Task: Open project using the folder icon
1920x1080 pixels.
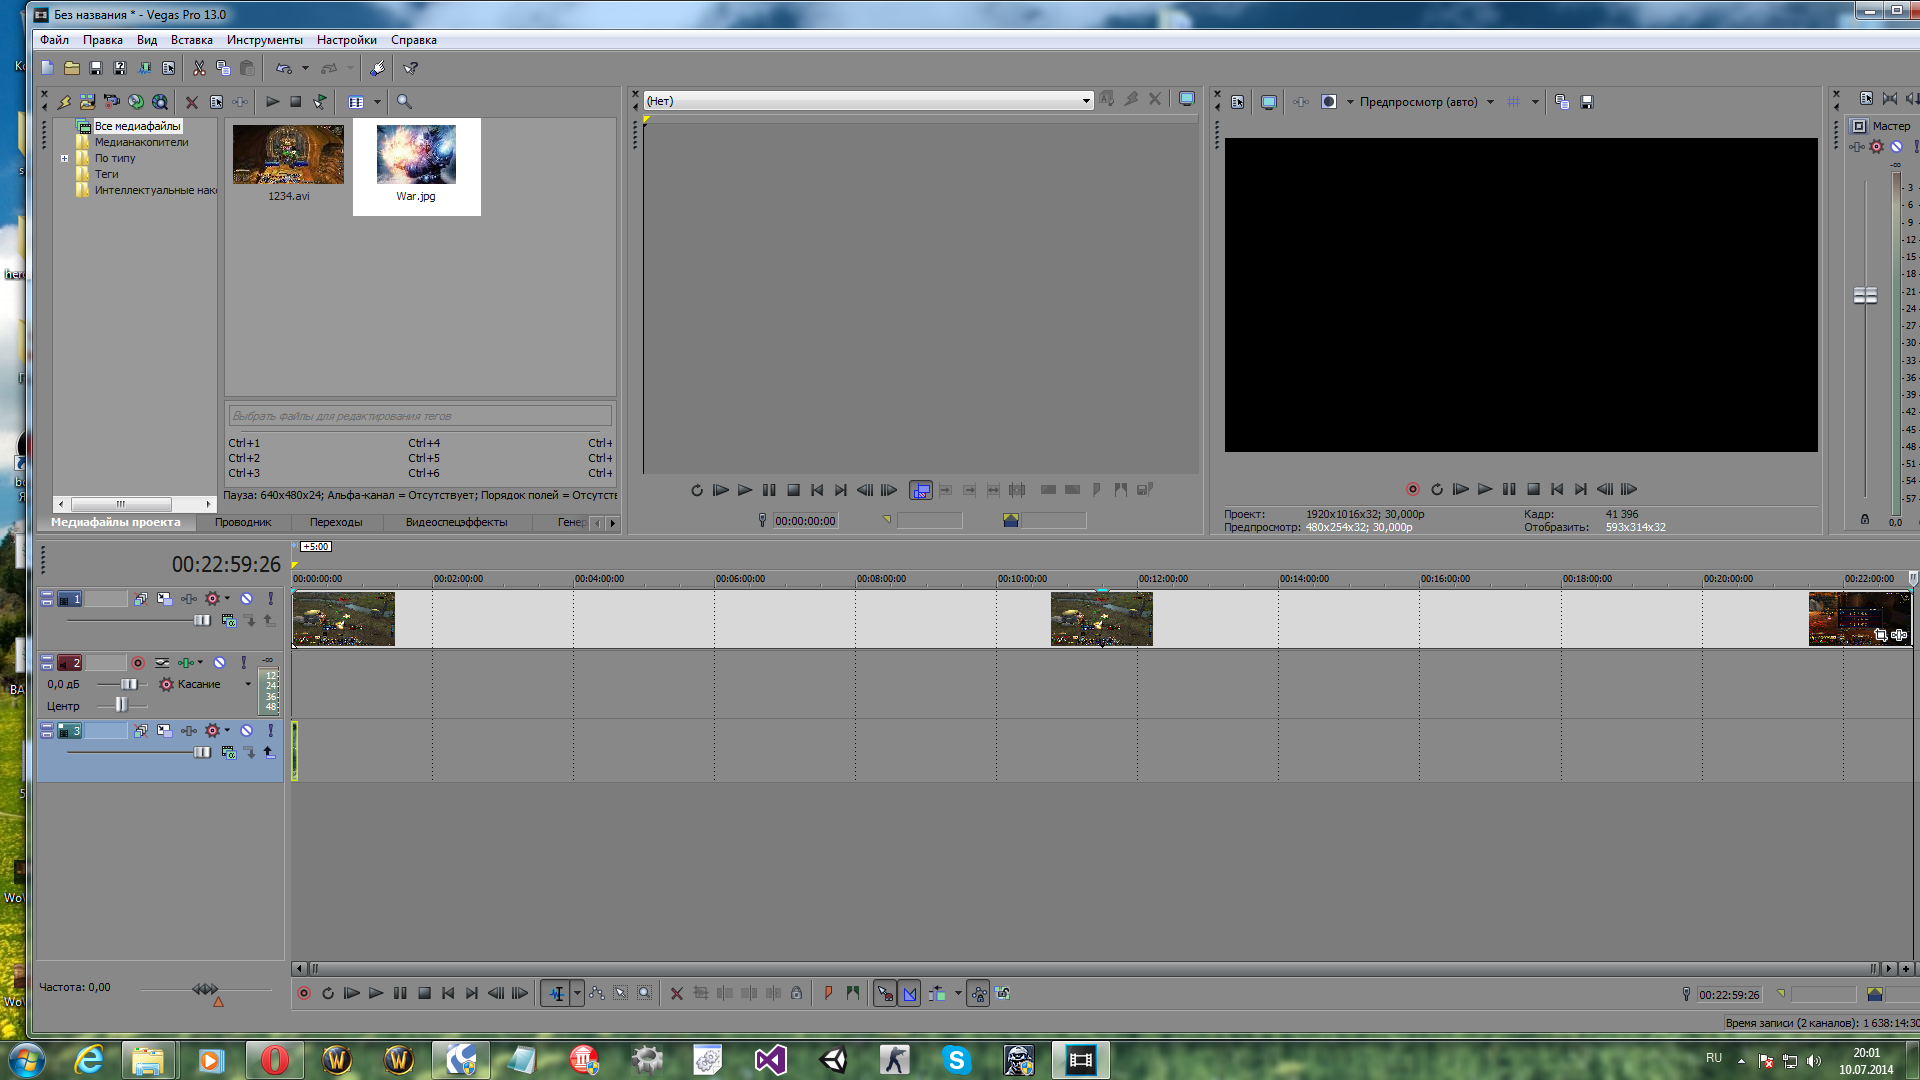Action: (x=72, y=68)
